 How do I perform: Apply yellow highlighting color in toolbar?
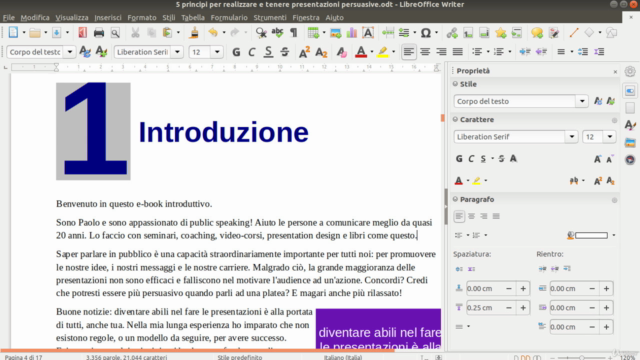pos(383,52)
